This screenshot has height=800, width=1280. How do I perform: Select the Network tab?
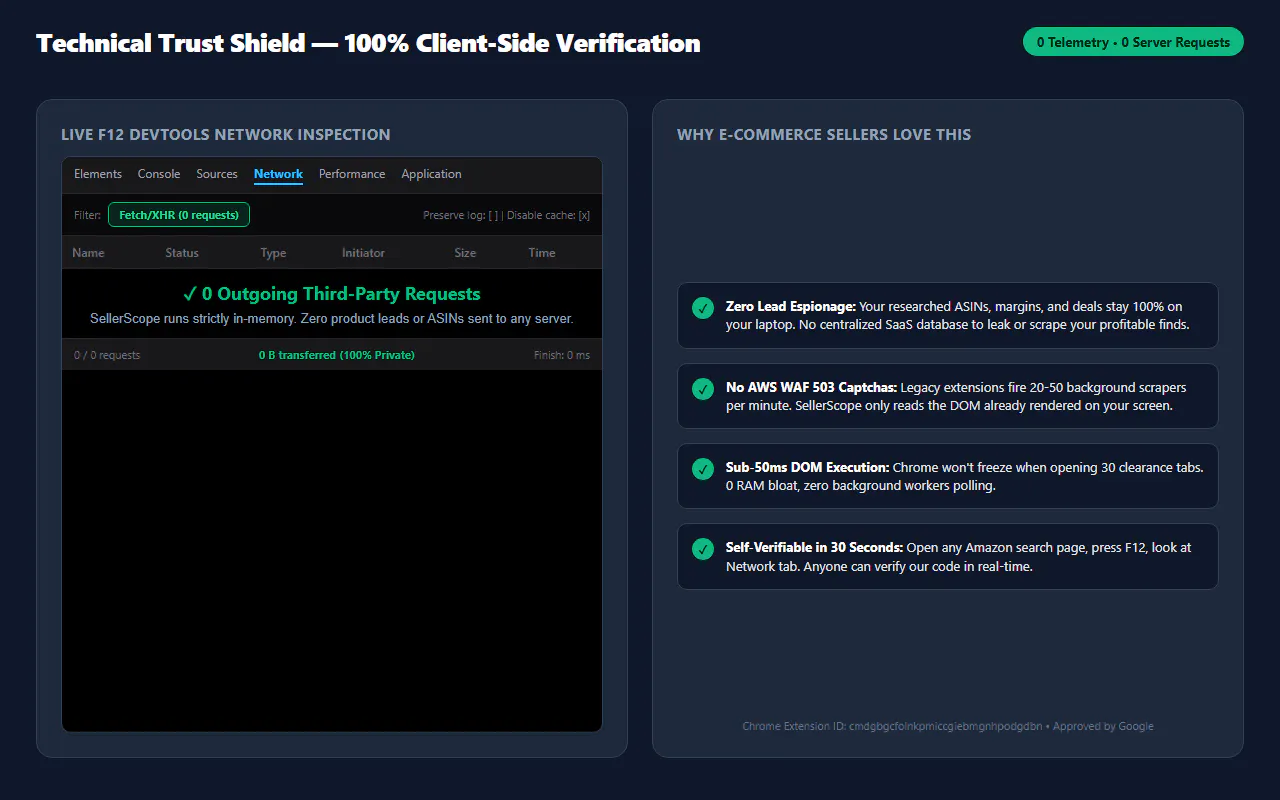278,174
